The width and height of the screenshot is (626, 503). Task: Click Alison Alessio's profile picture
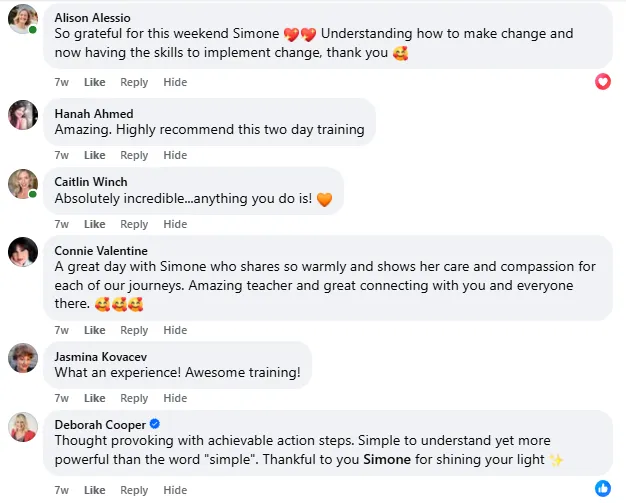[x=22, y=19]
